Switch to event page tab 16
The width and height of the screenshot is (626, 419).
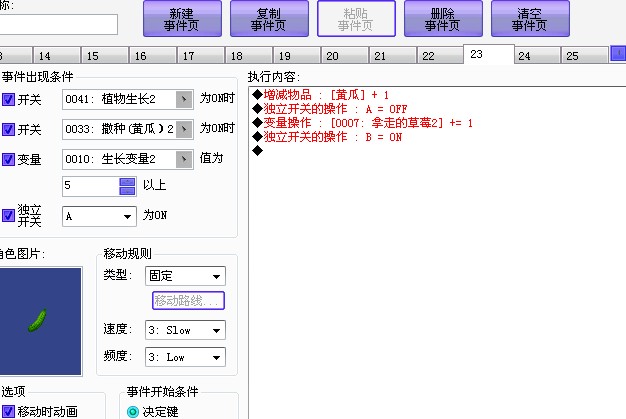(x=153, y=56)
